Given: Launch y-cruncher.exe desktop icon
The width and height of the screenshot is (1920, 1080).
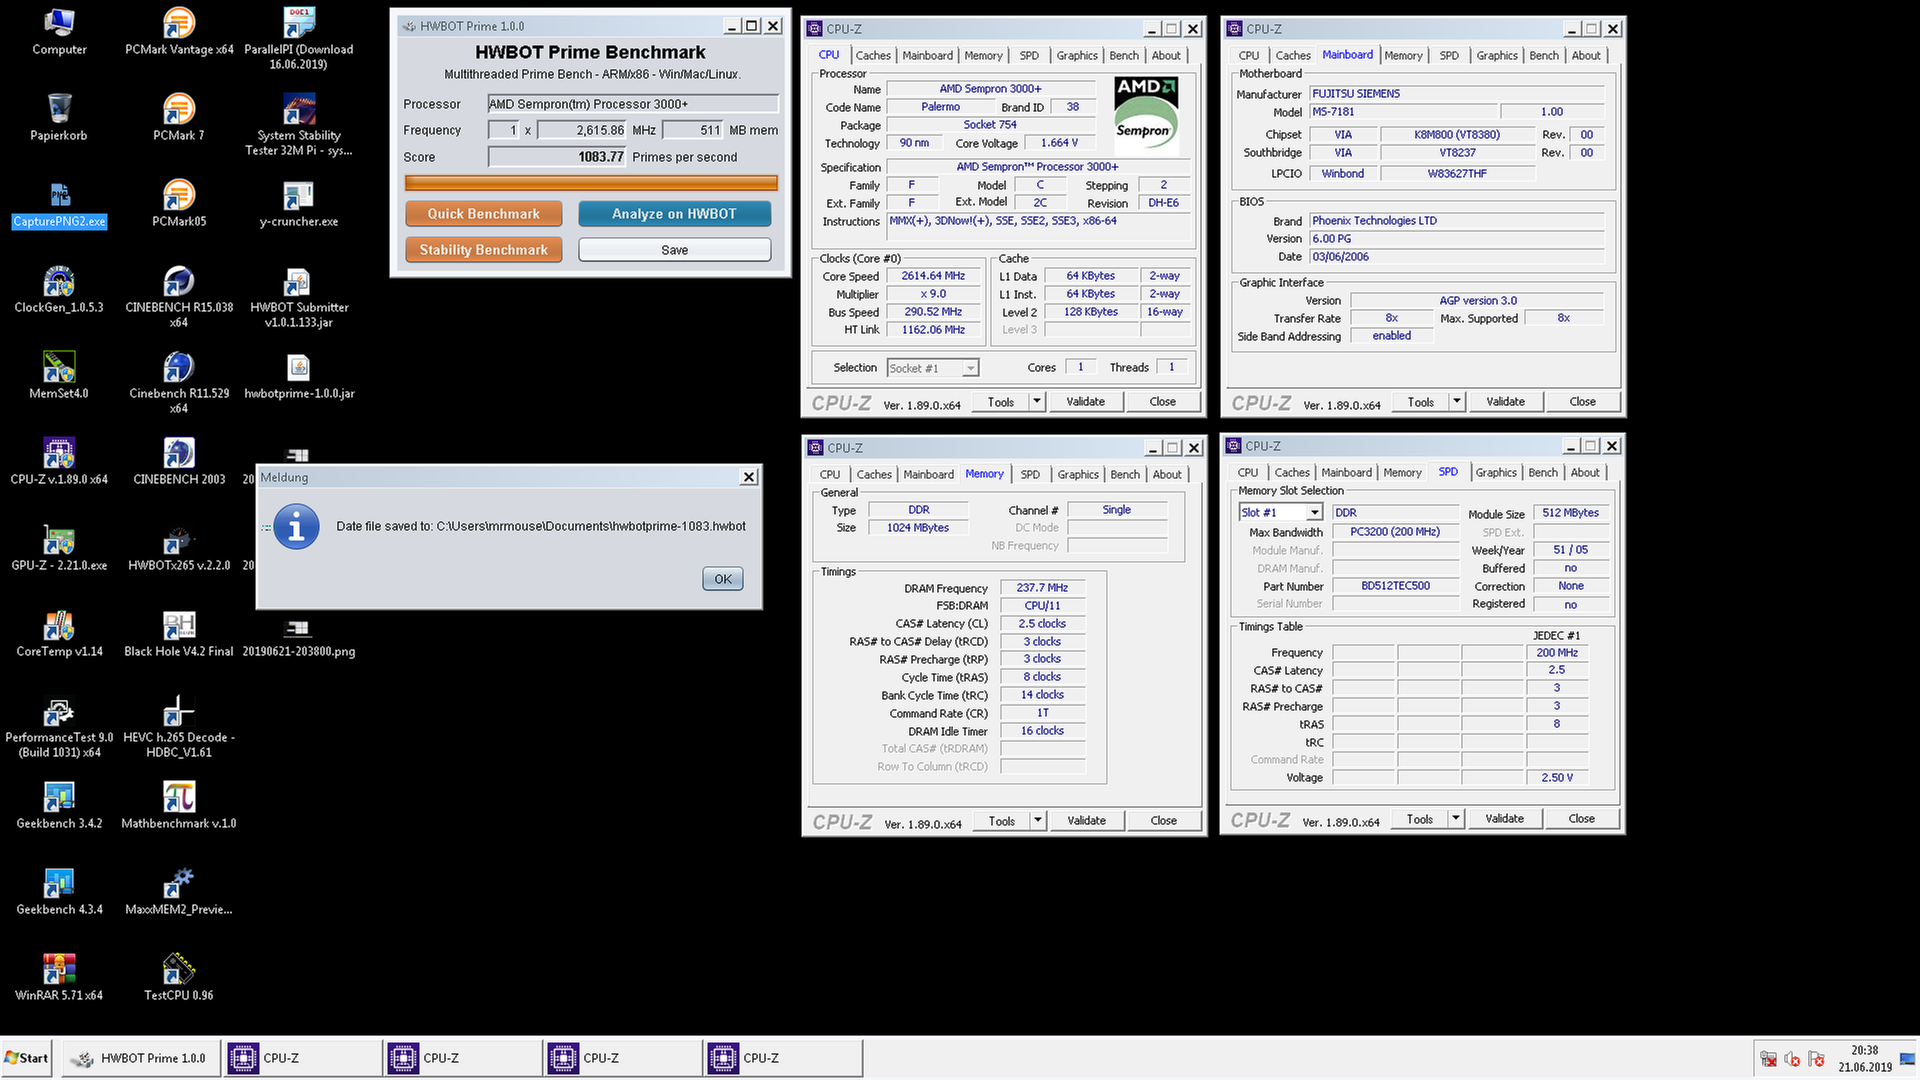Looking at the screenshot, I should tap(299, 204).
